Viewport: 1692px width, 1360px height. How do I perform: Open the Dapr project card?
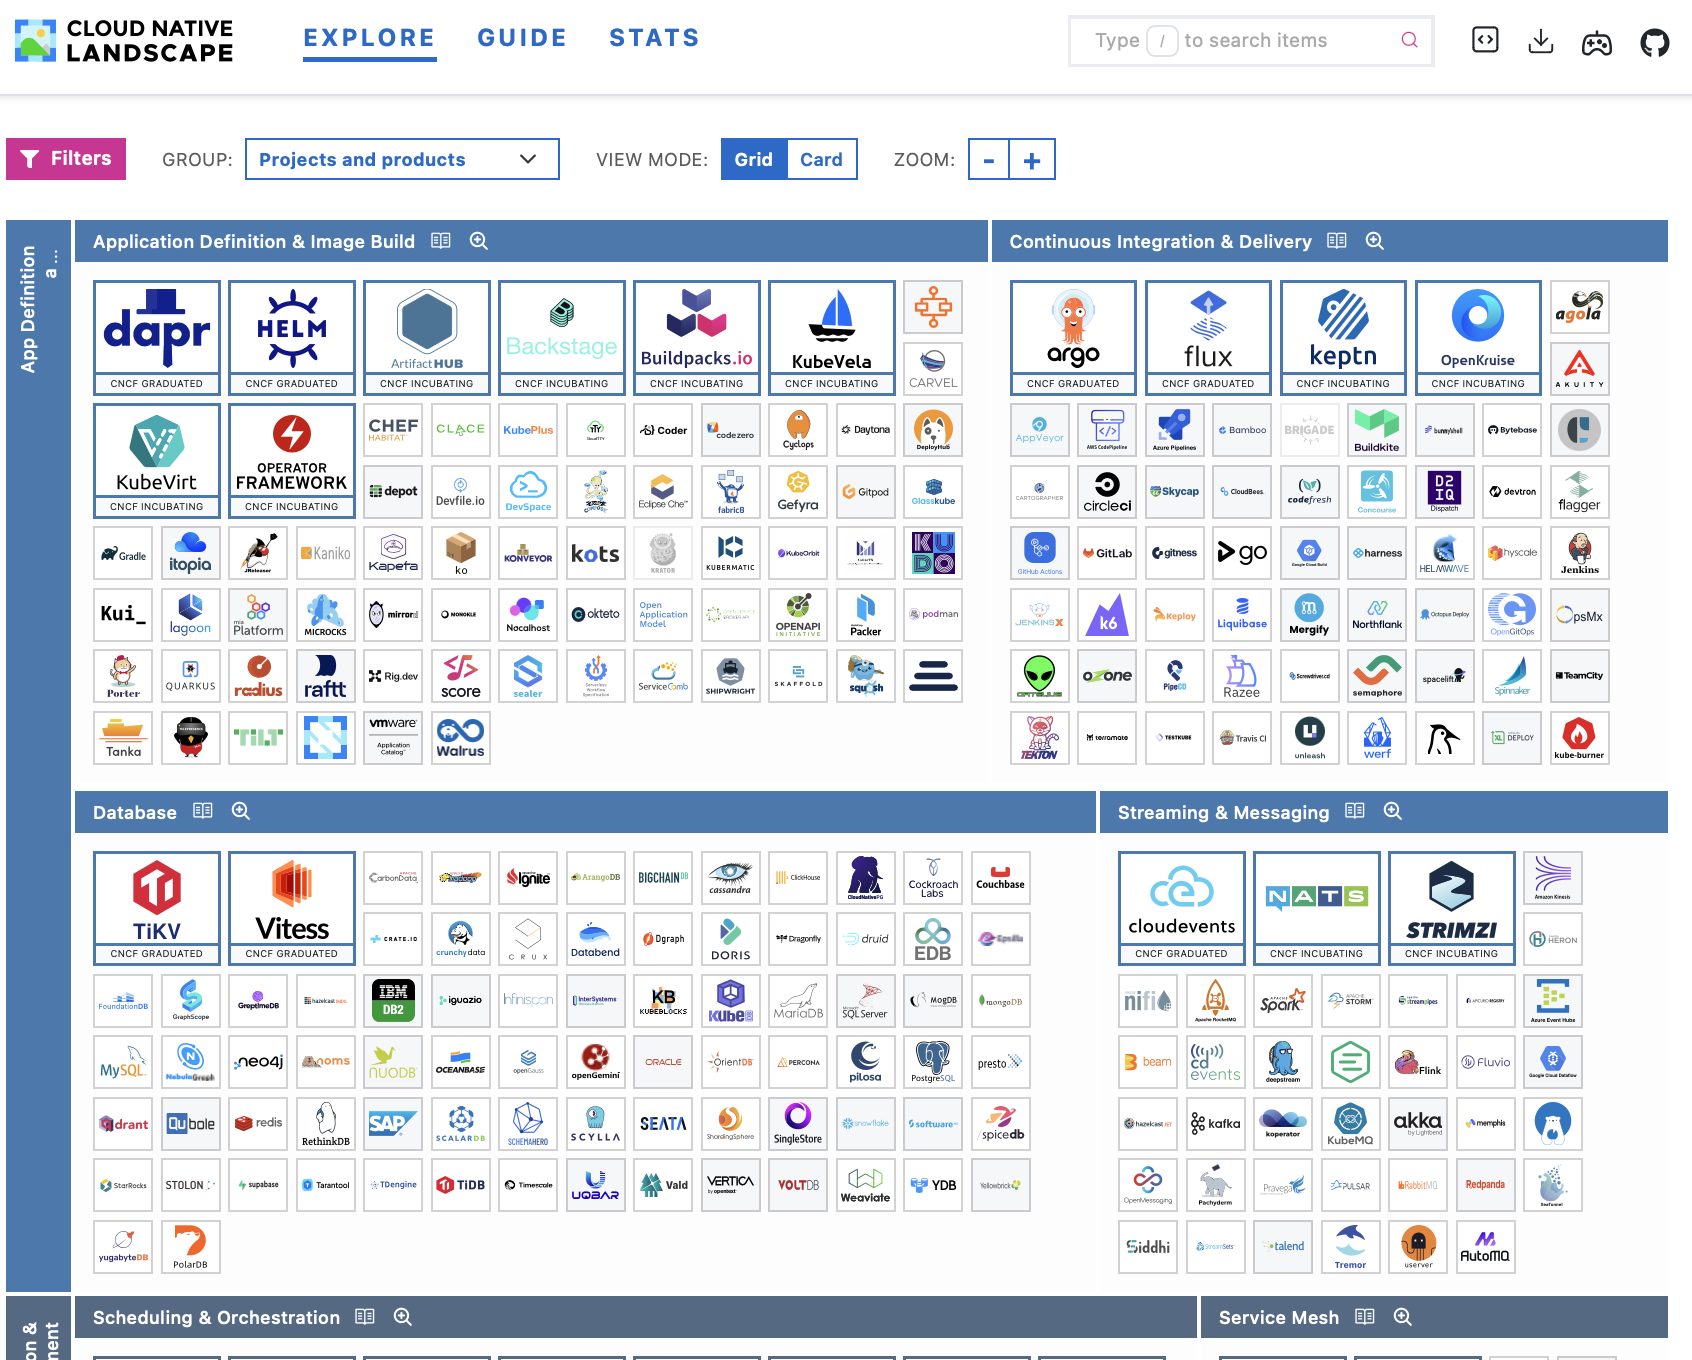tap(157, 337)
